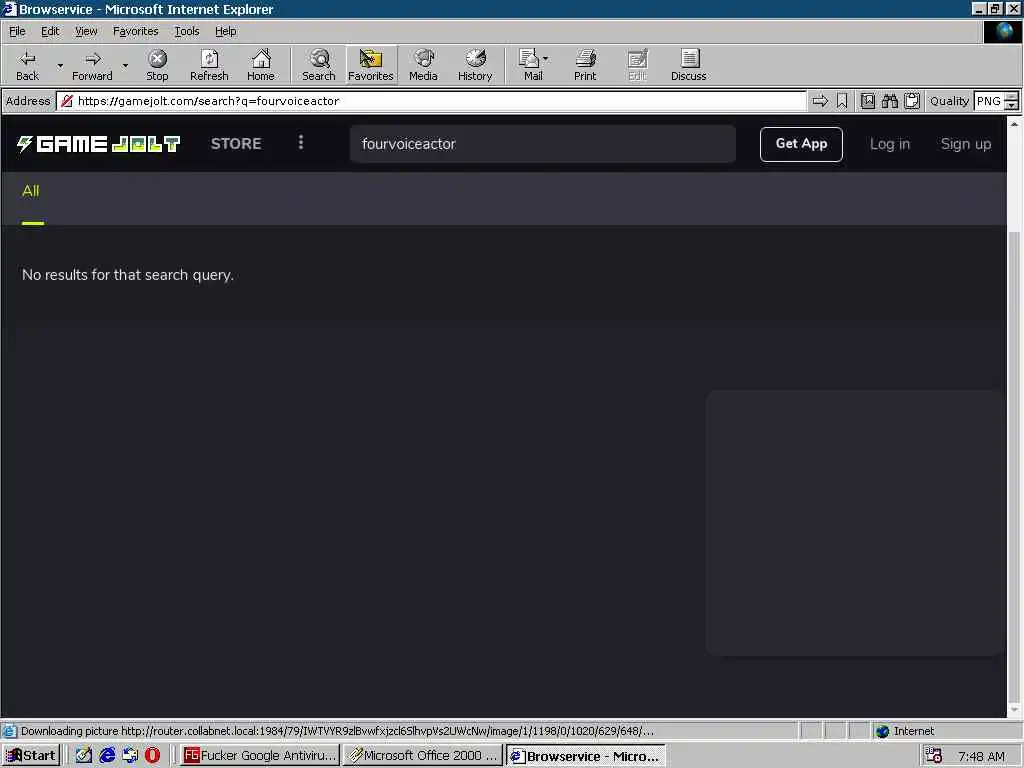Stop the page from loading
The height and width of the screenshot is (768, 1024).
(157, 65)
